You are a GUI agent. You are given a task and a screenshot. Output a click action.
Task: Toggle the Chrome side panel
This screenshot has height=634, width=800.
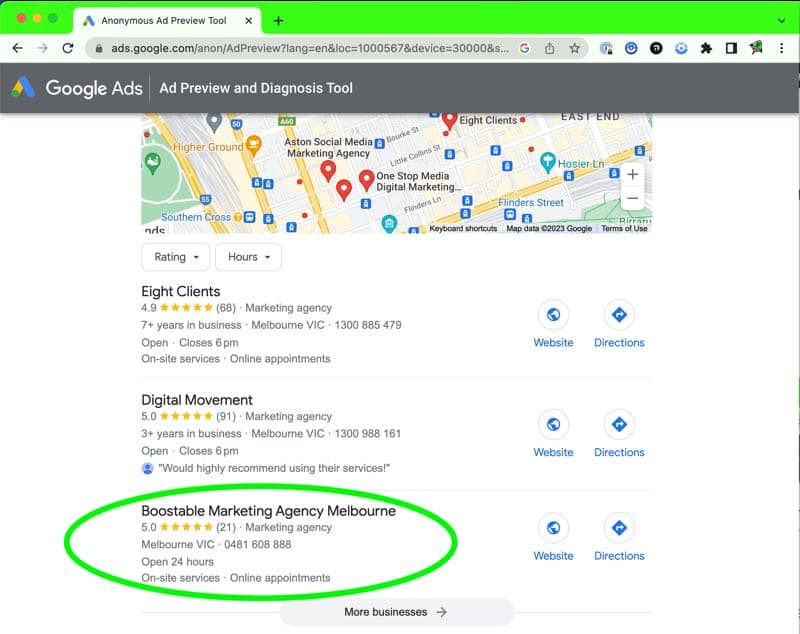pos(731,48)
